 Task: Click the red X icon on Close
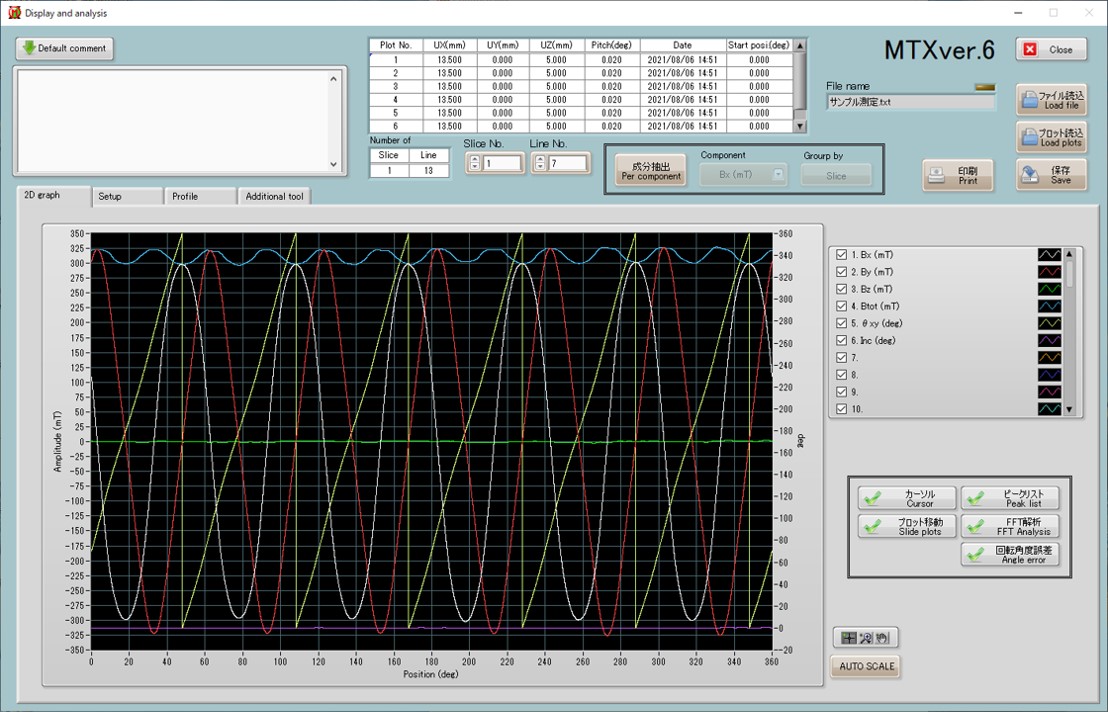point(1030,49)
